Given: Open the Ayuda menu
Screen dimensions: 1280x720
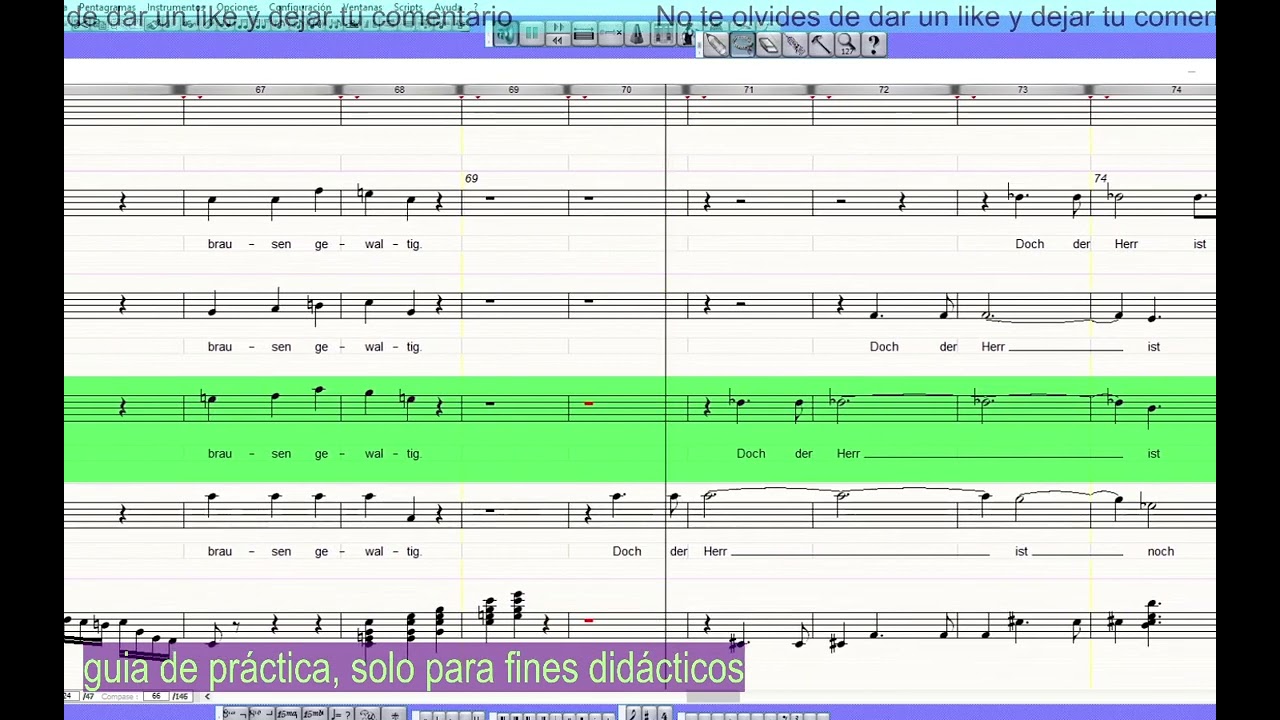Looking at the screenshot, I should coord(448,8).
